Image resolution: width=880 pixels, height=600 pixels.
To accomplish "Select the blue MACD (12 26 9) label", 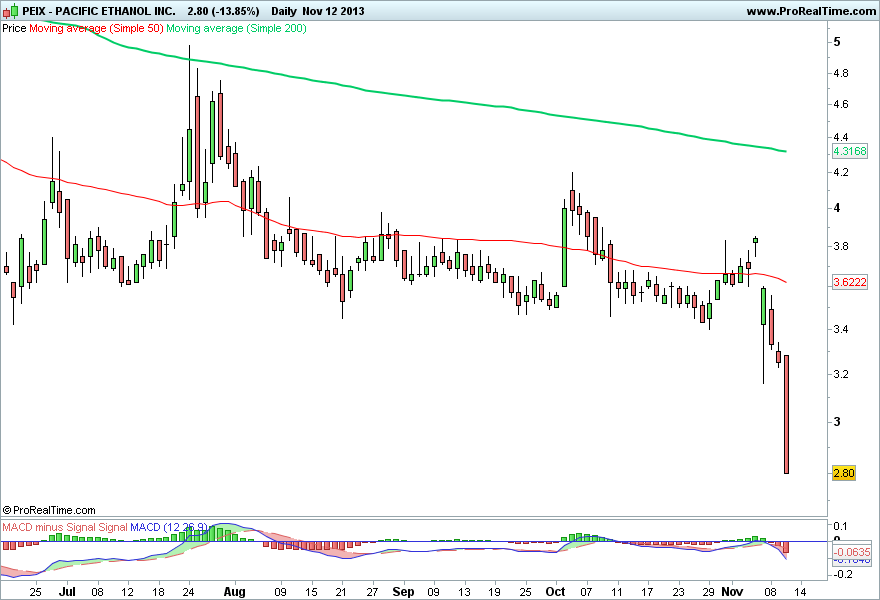I will tap(169, 527).
